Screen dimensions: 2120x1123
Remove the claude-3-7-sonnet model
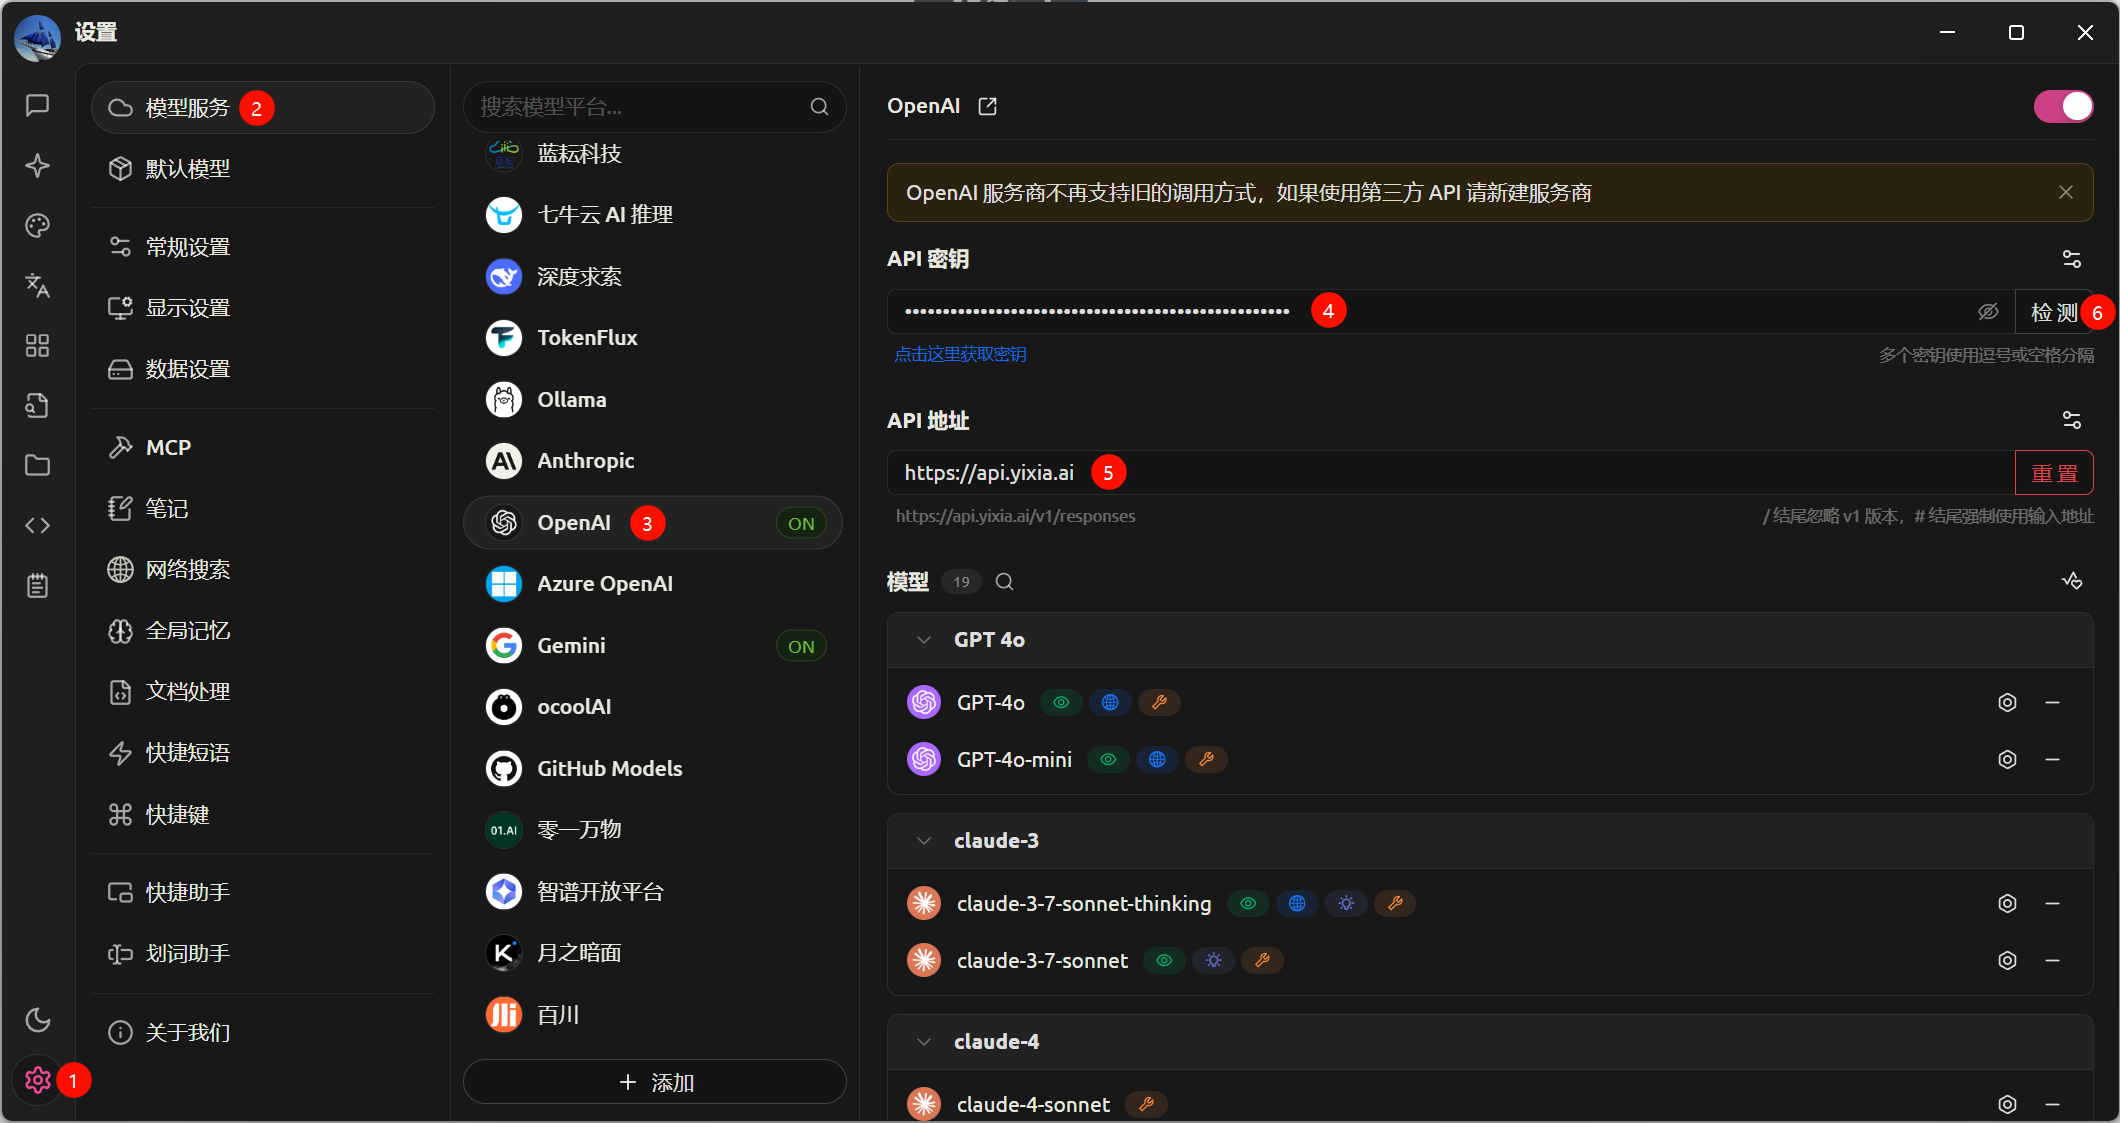pyautogui.click(x=2053, y=960)
